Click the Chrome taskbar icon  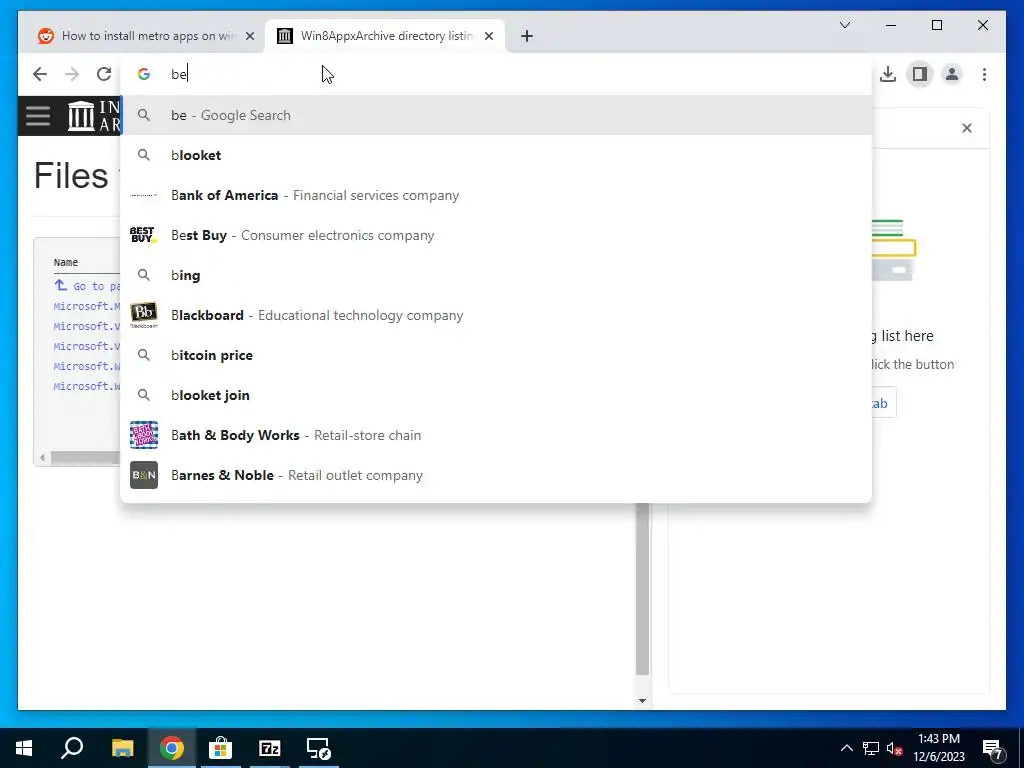pos(171,748)
